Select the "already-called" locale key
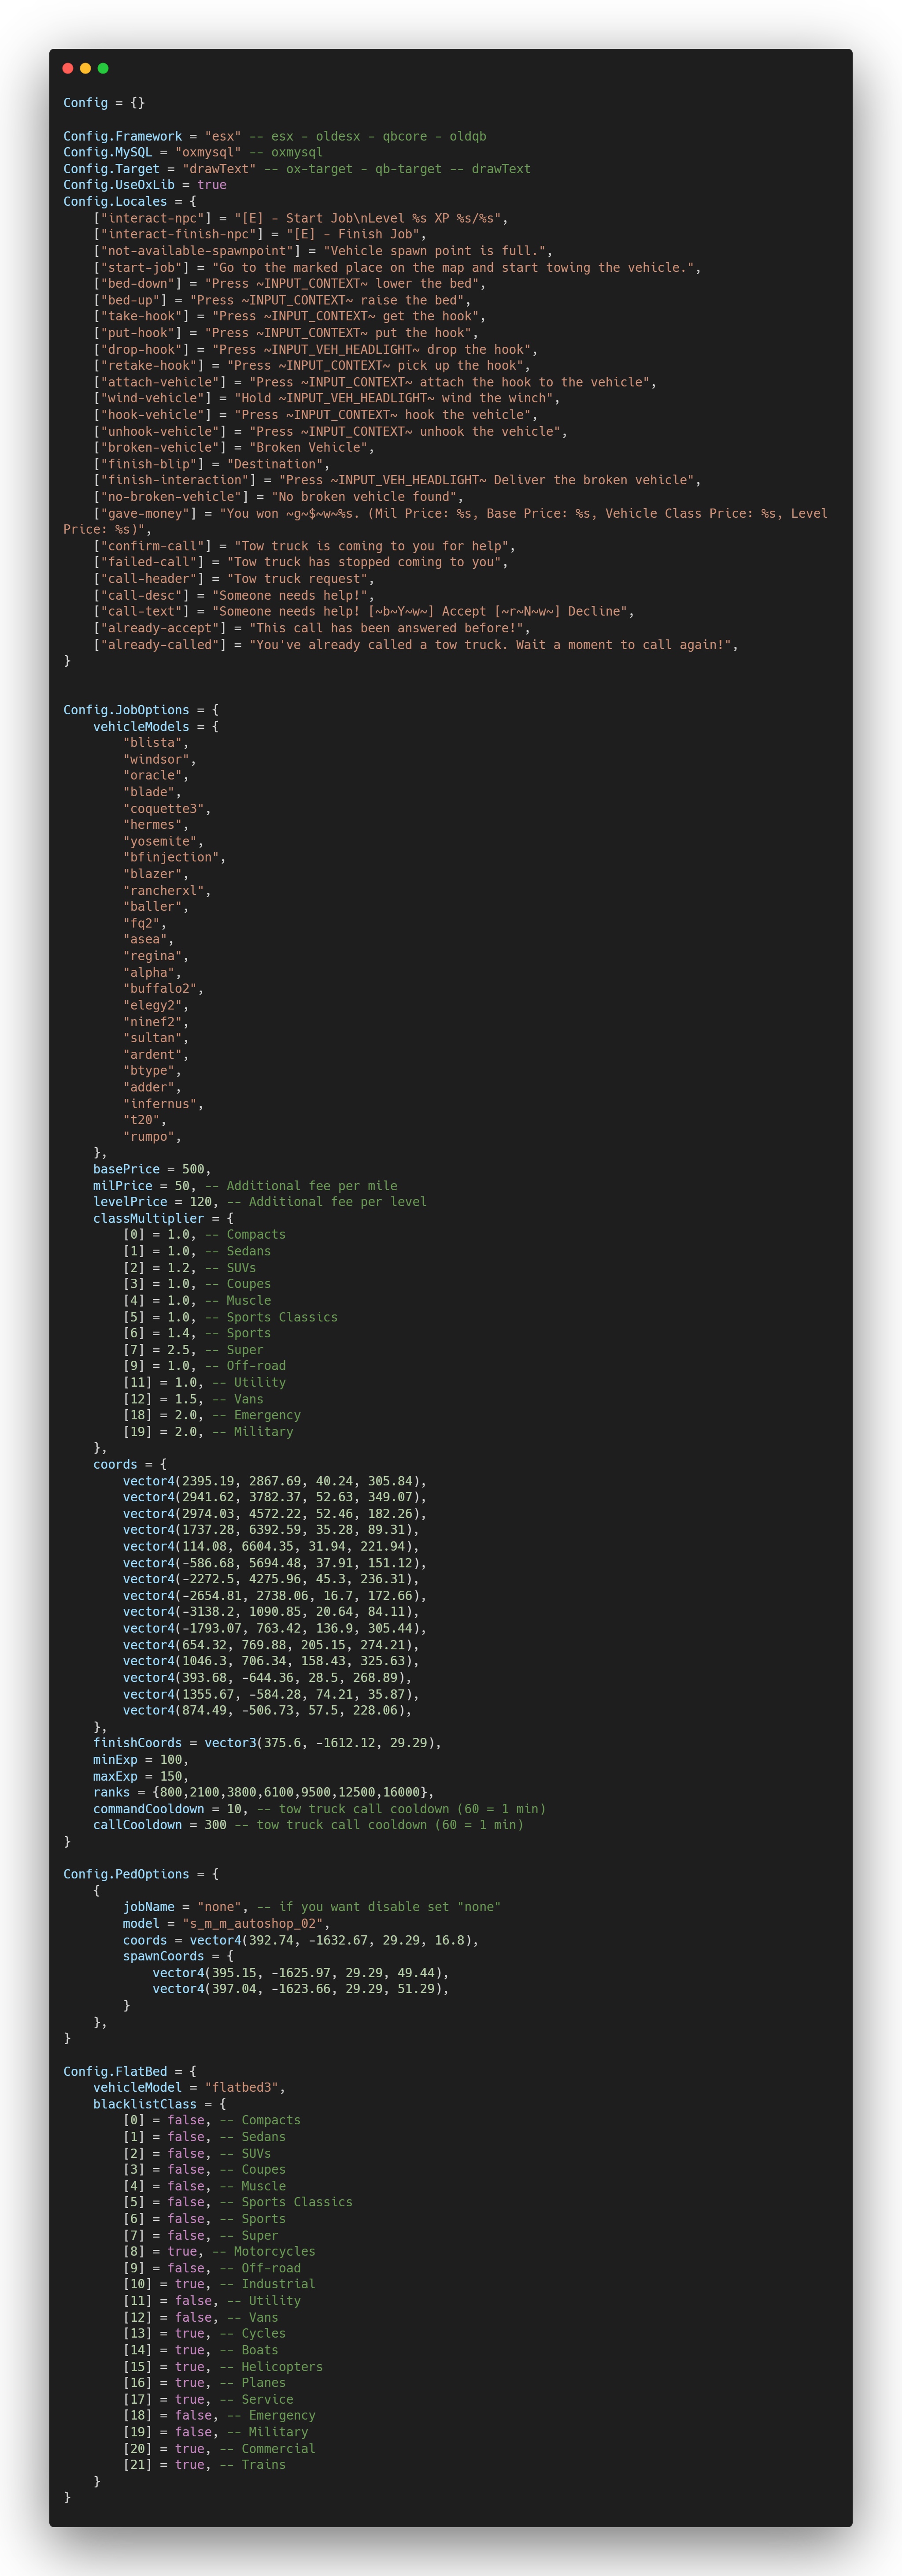Screen dimensions: 902x2576 163,644
